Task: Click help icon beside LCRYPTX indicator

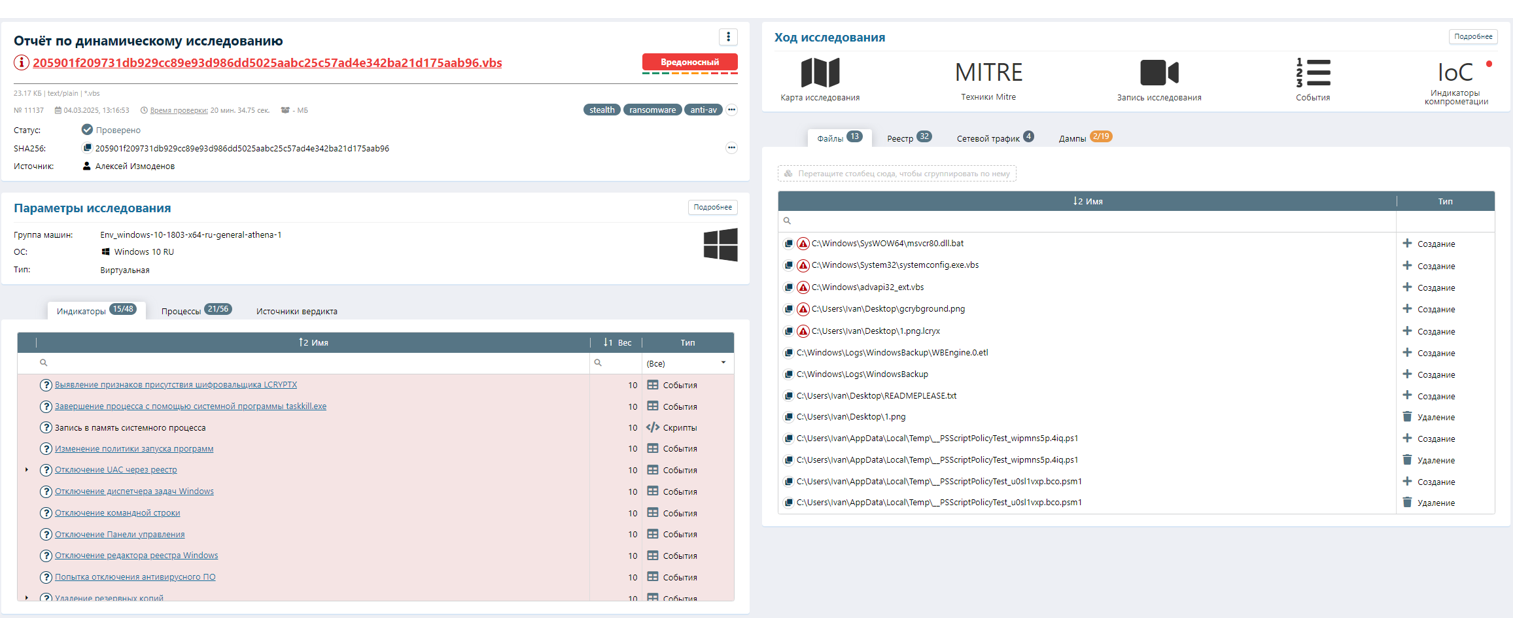Action: (x=46, y=385)
